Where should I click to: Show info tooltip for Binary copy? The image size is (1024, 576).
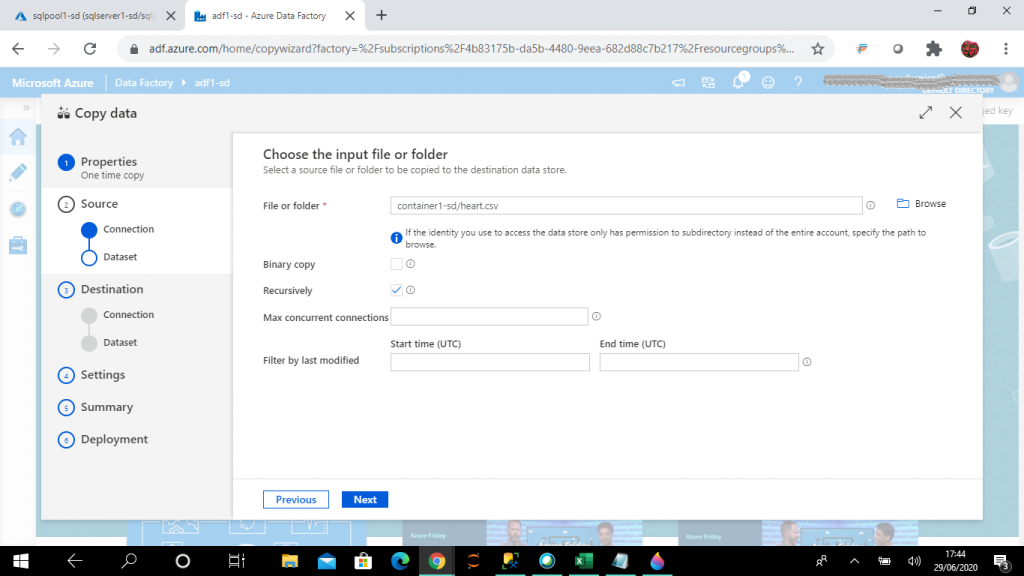[x=410, y=264]
